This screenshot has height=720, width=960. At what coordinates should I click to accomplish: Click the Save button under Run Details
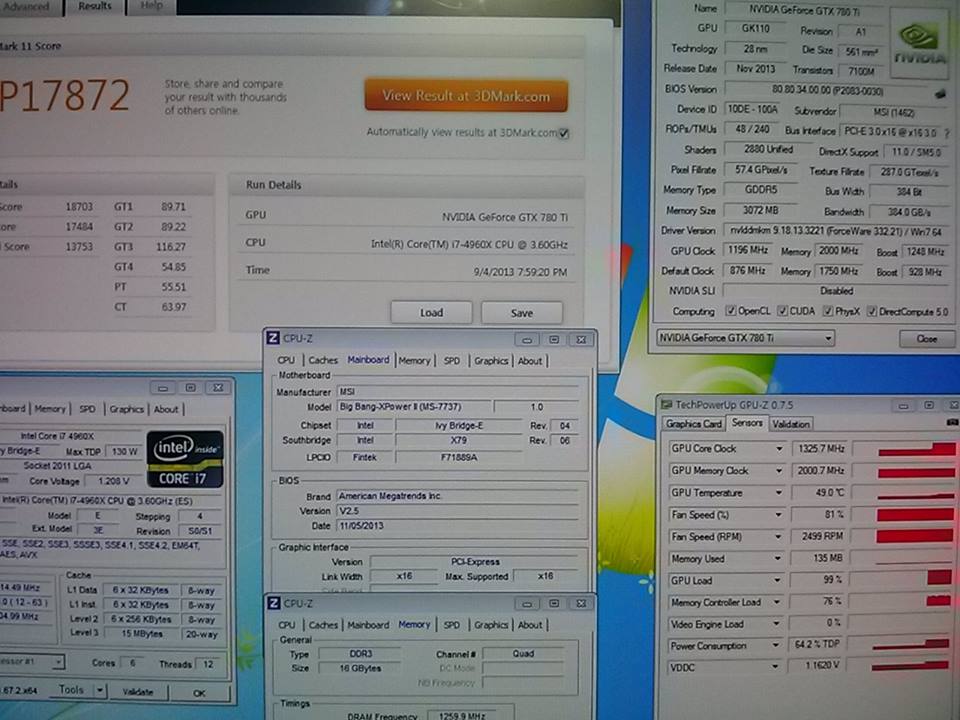coord(521,313)
